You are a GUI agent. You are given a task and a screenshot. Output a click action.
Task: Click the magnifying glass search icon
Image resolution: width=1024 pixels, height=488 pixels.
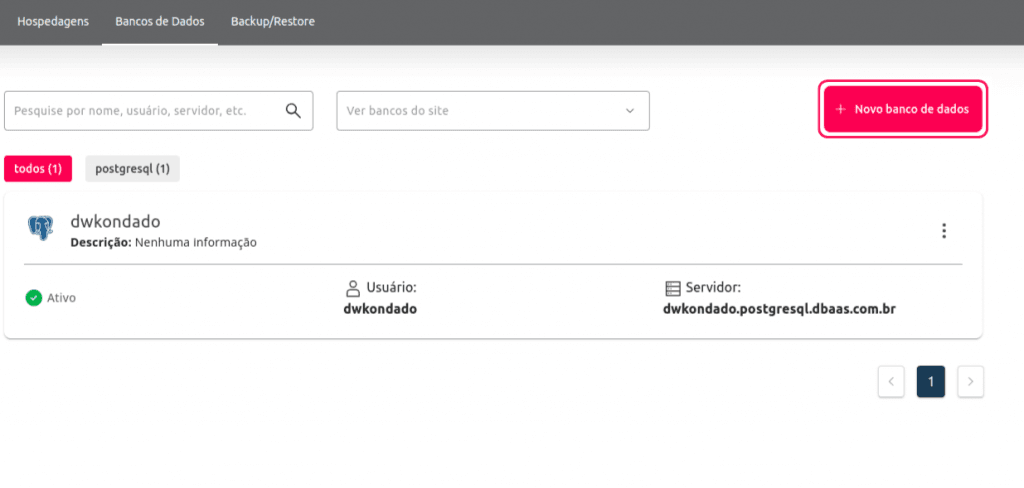tap(293, 111)
